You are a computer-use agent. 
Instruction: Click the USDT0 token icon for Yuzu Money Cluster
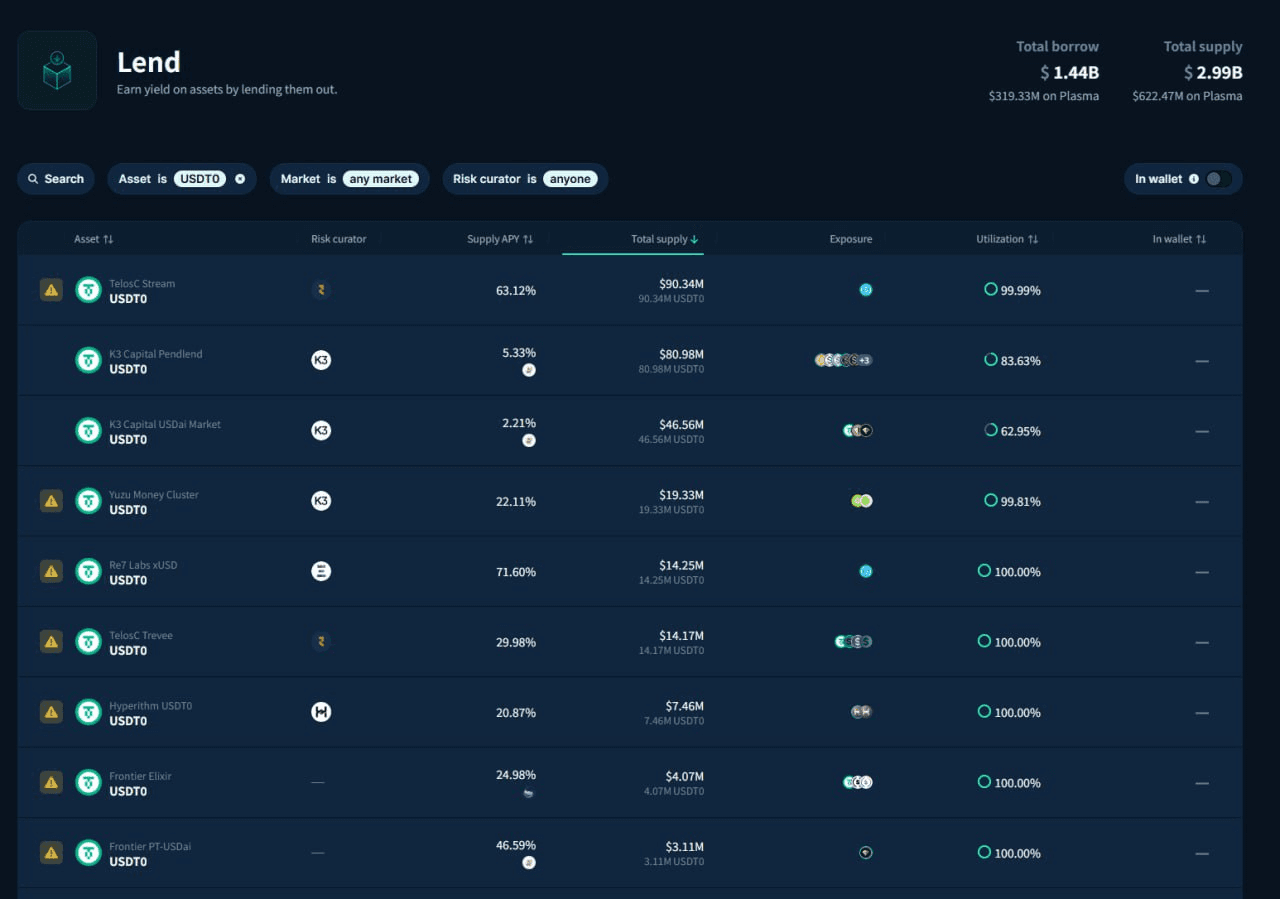click(89, 501)
